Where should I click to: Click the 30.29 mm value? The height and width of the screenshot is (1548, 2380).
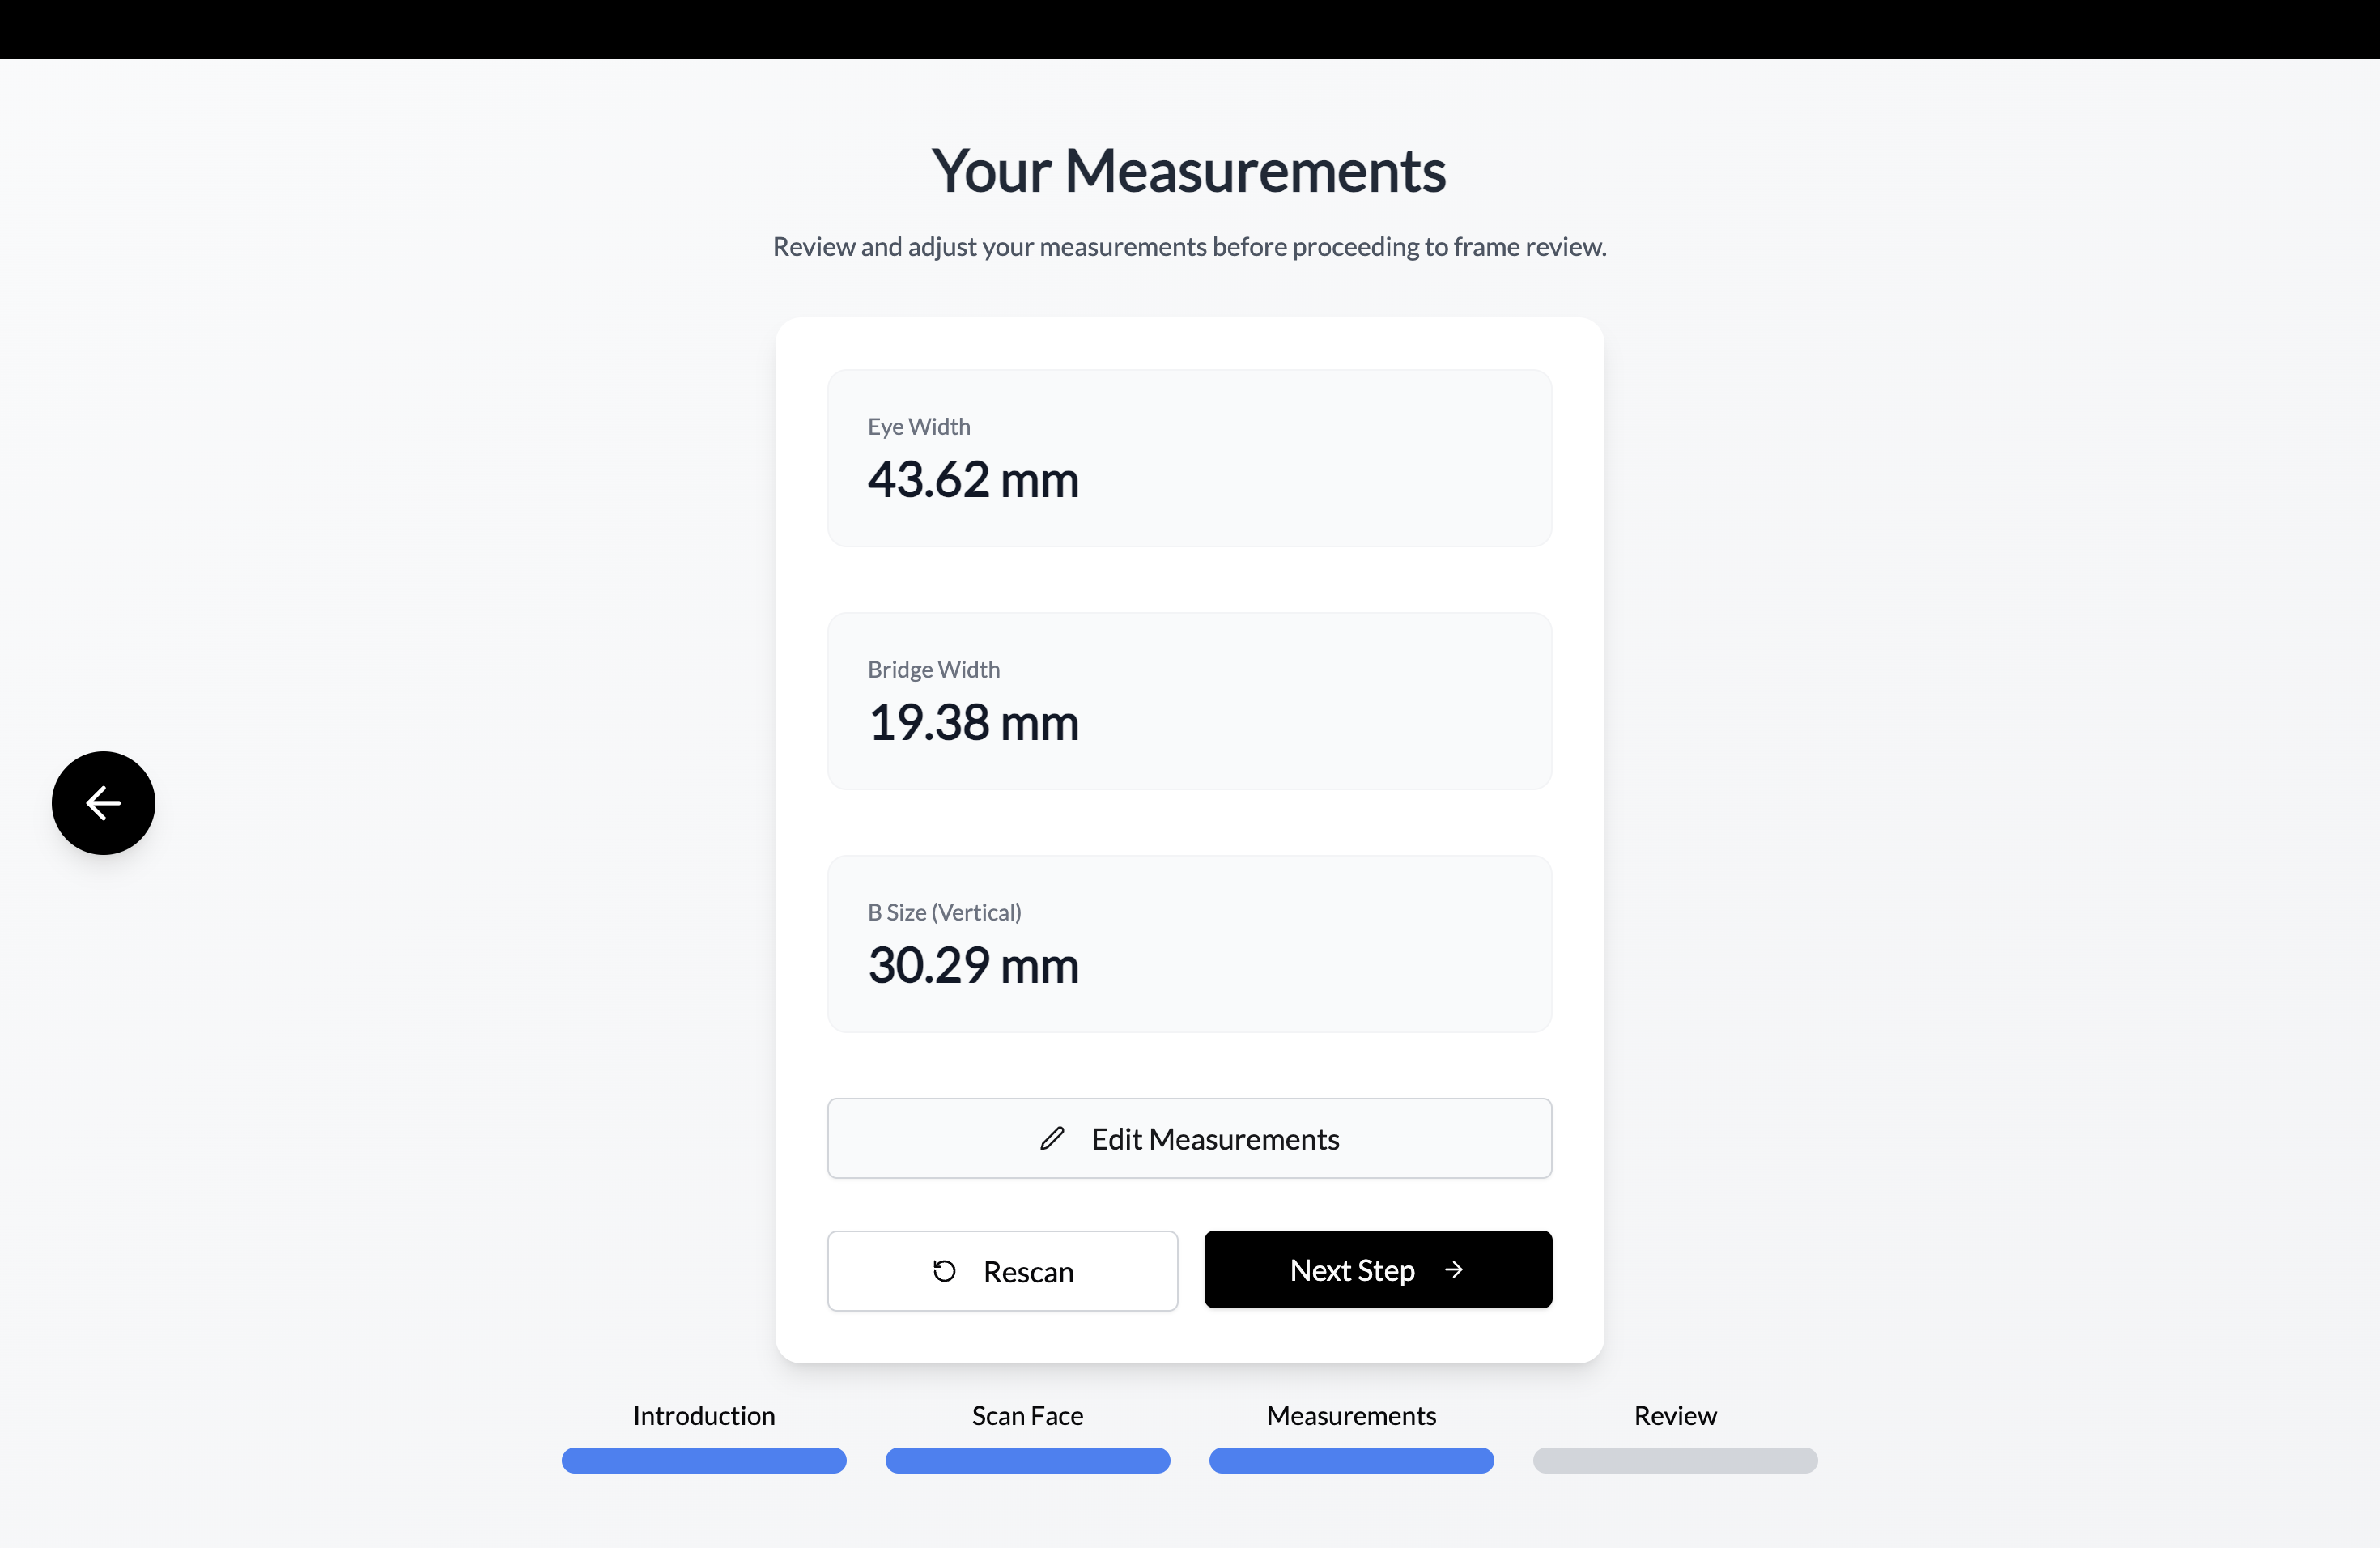(972, 966)
